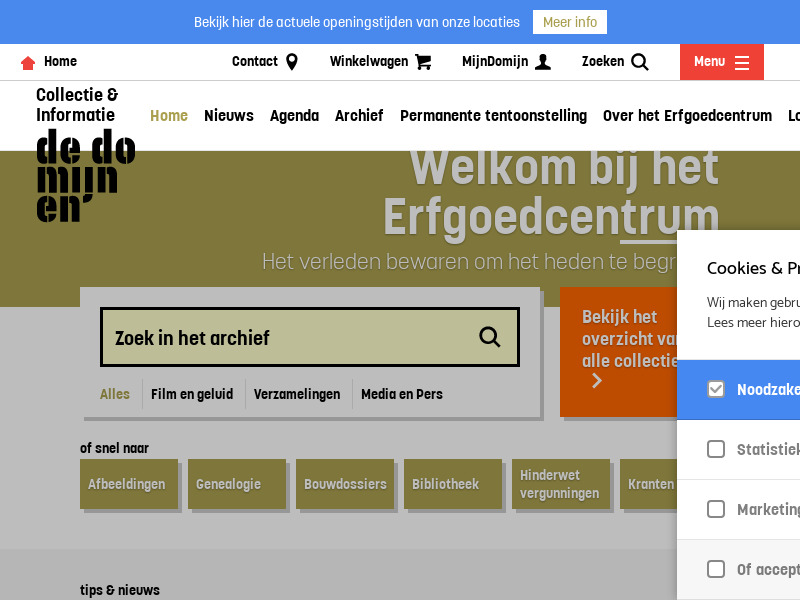
Task: Expand the 'Of accepteer' cookie option row
Action: [716, 569]
